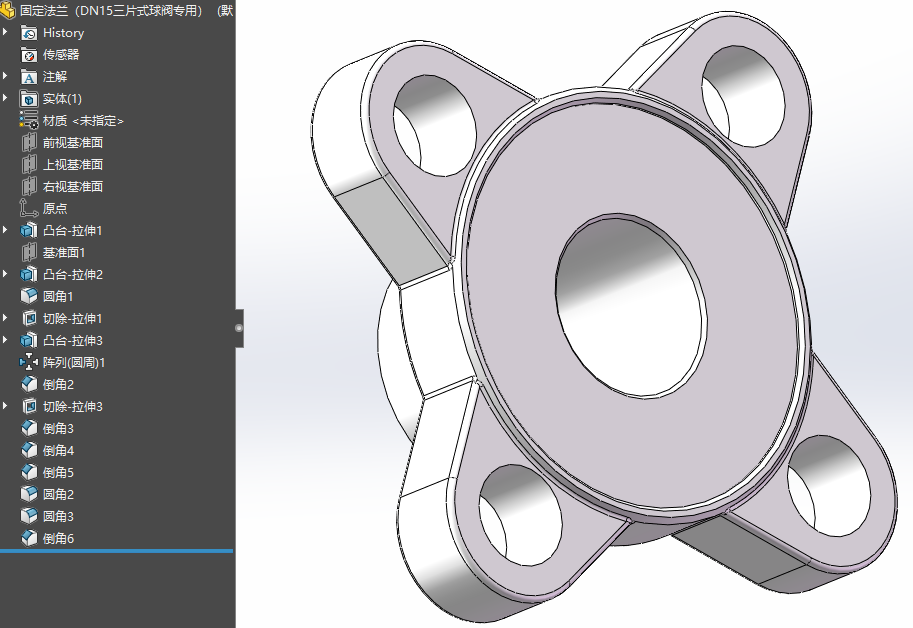Screen dimensions: 913x628
Task: Click the 切除-拉伸1 cut-extrude icon
Action: [x=29, y=318]
